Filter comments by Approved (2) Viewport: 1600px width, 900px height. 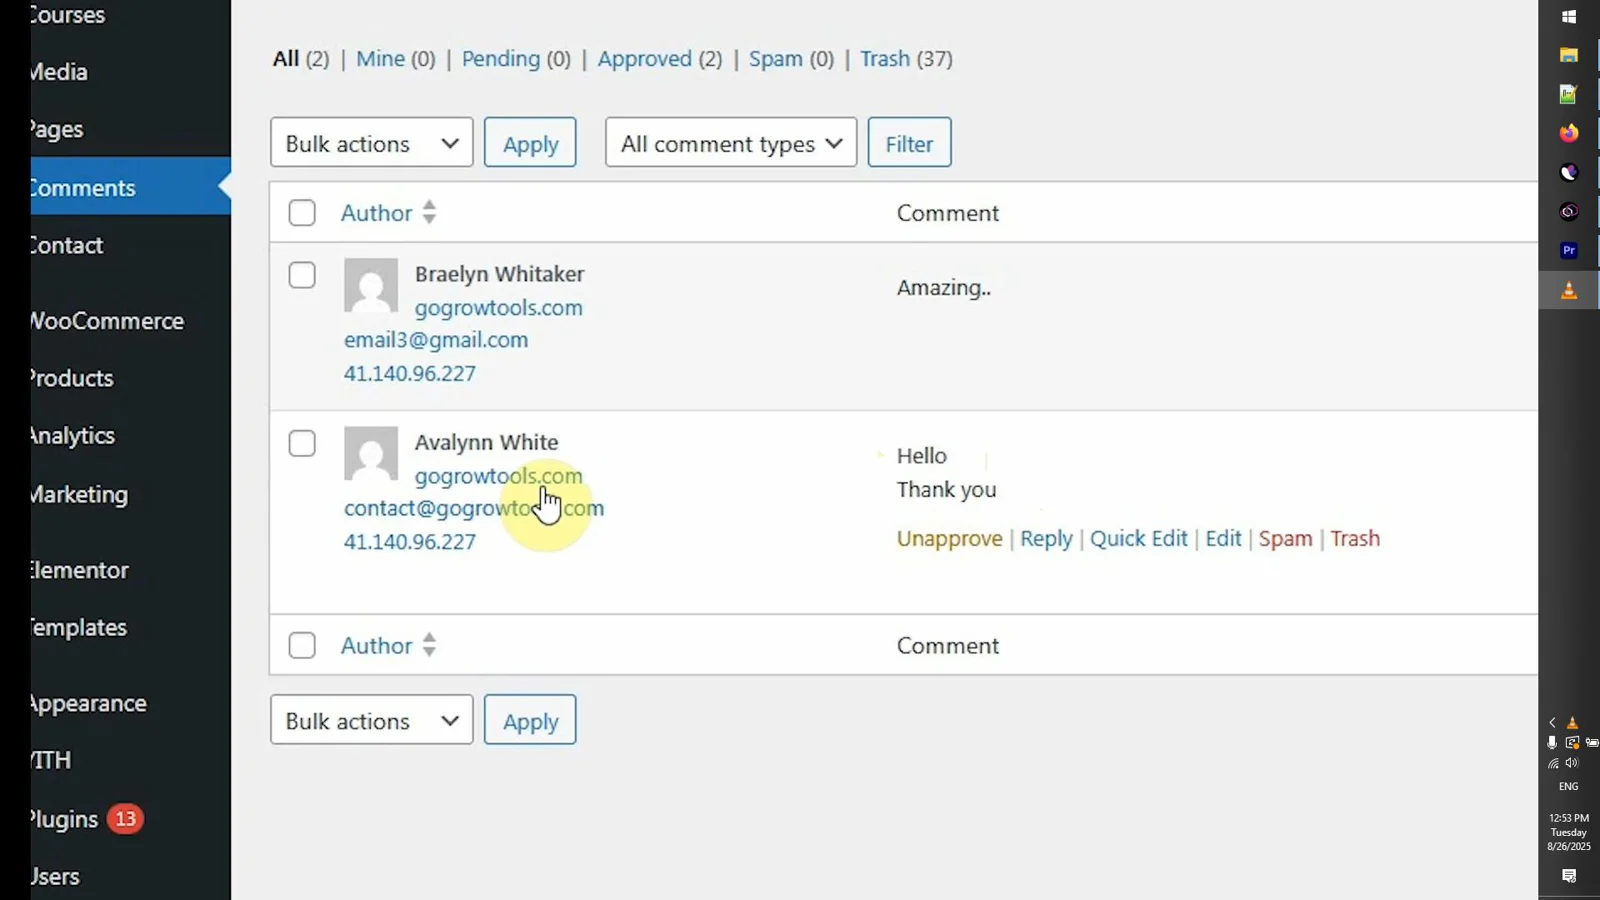(x=660, y=59)
